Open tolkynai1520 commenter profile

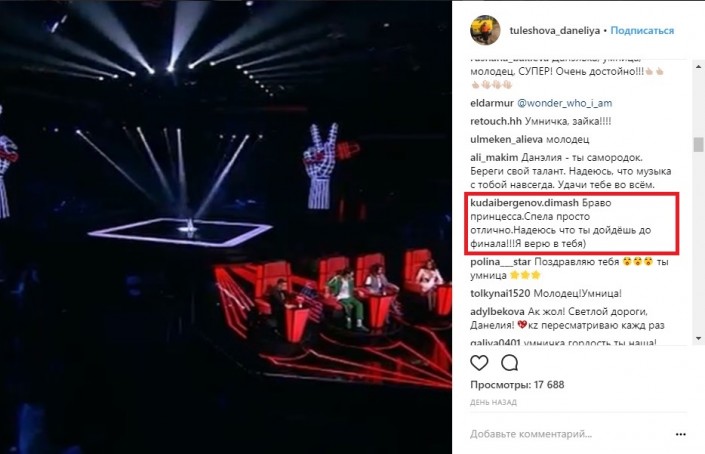point(500,294)
